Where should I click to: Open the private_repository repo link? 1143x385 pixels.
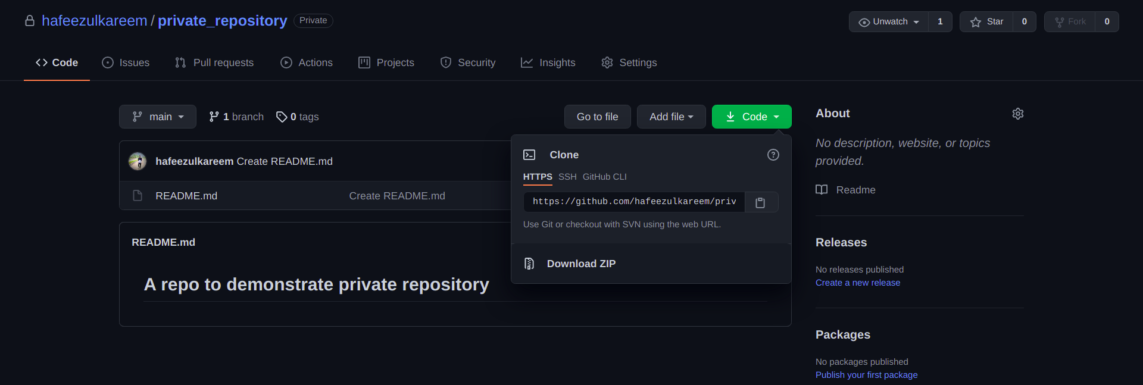[222, 20]
